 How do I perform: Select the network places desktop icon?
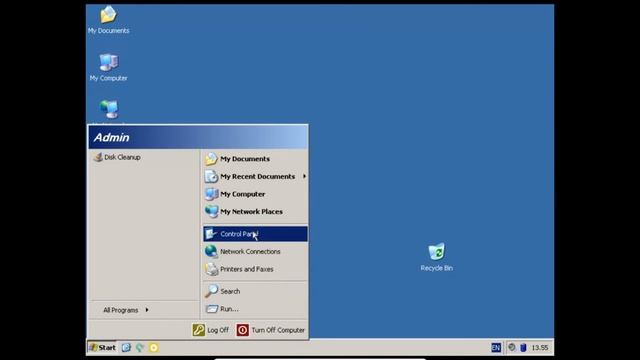tap(109, 109)
